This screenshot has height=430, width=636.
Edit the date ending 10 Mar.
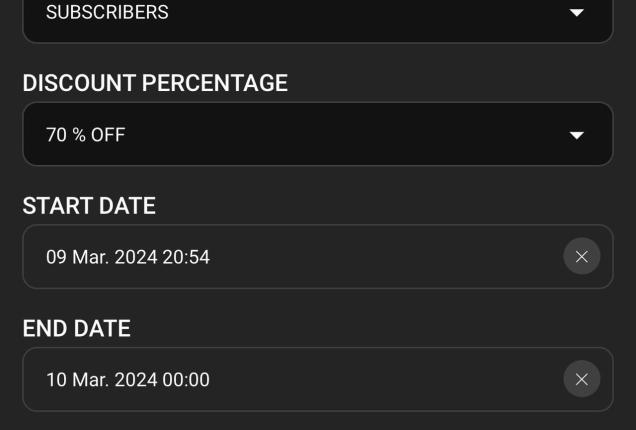128,380
